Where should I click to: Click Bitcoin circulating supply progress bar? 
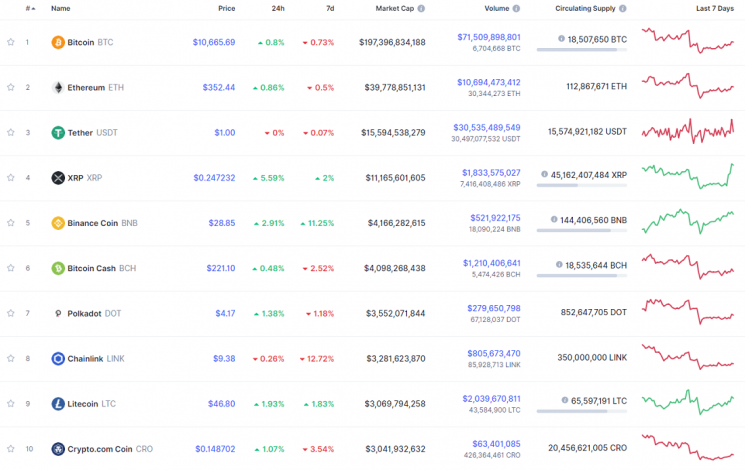582,49
